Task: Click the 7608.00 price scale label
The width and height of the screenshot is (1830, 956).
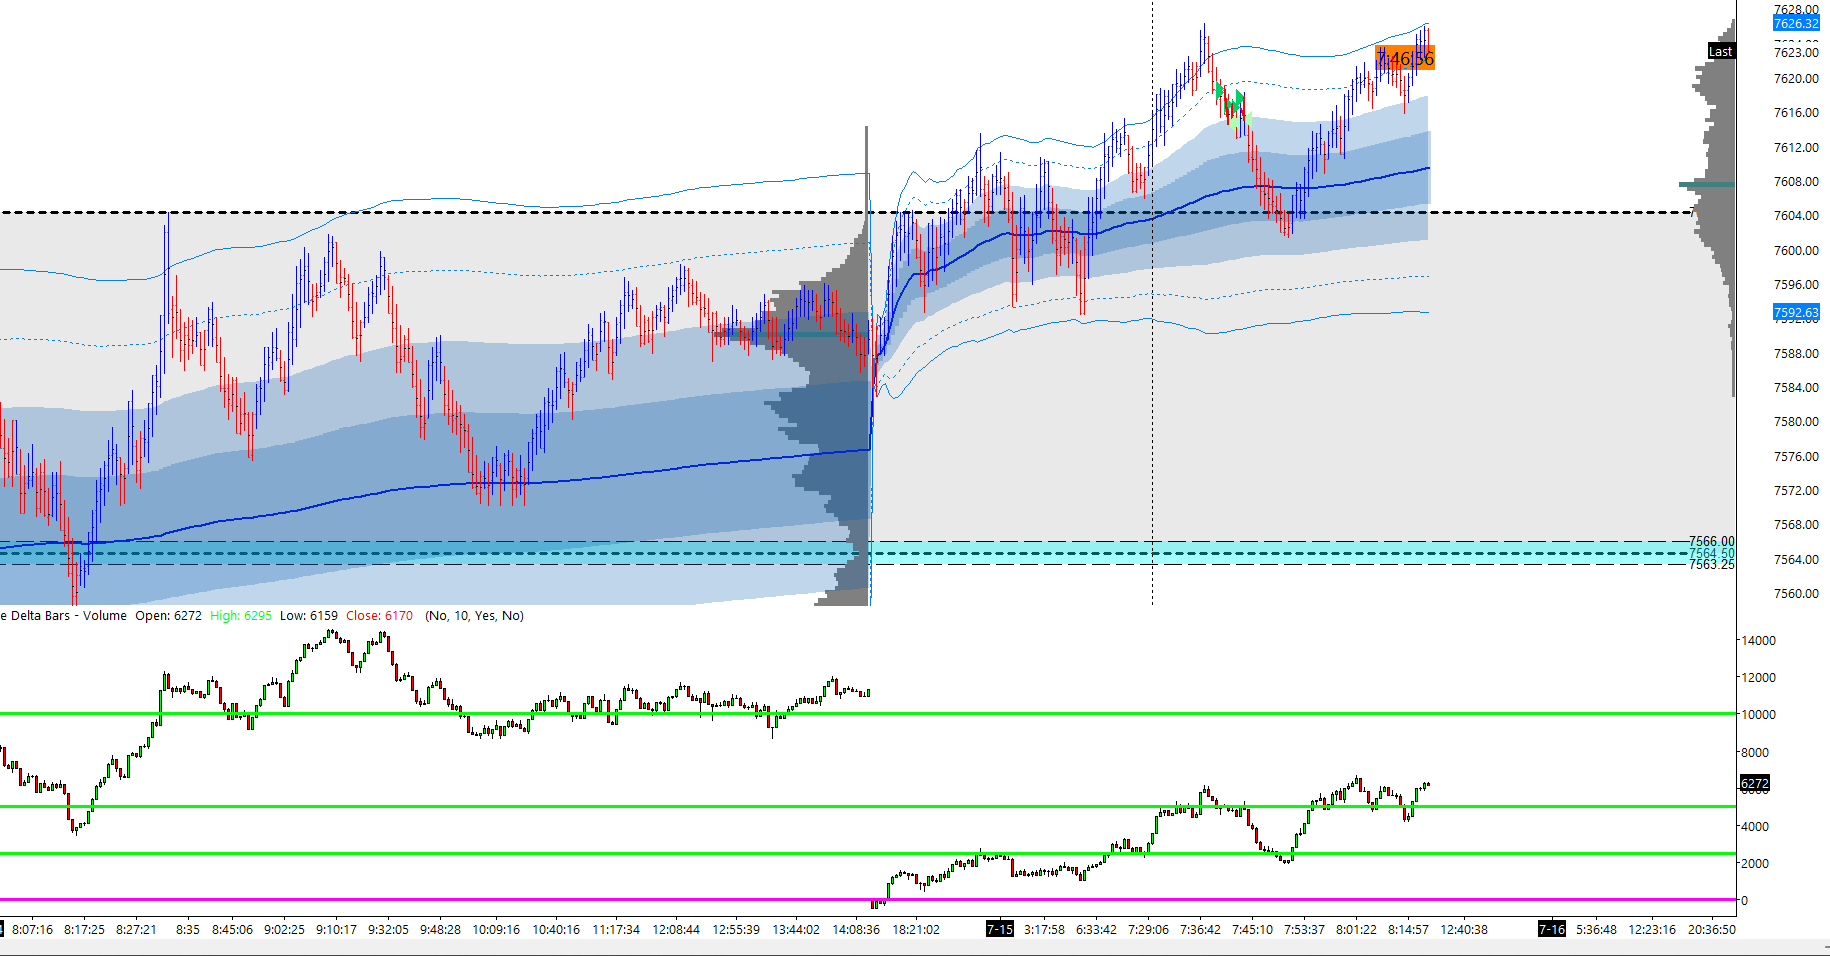Action: [x=1796, y=182]
